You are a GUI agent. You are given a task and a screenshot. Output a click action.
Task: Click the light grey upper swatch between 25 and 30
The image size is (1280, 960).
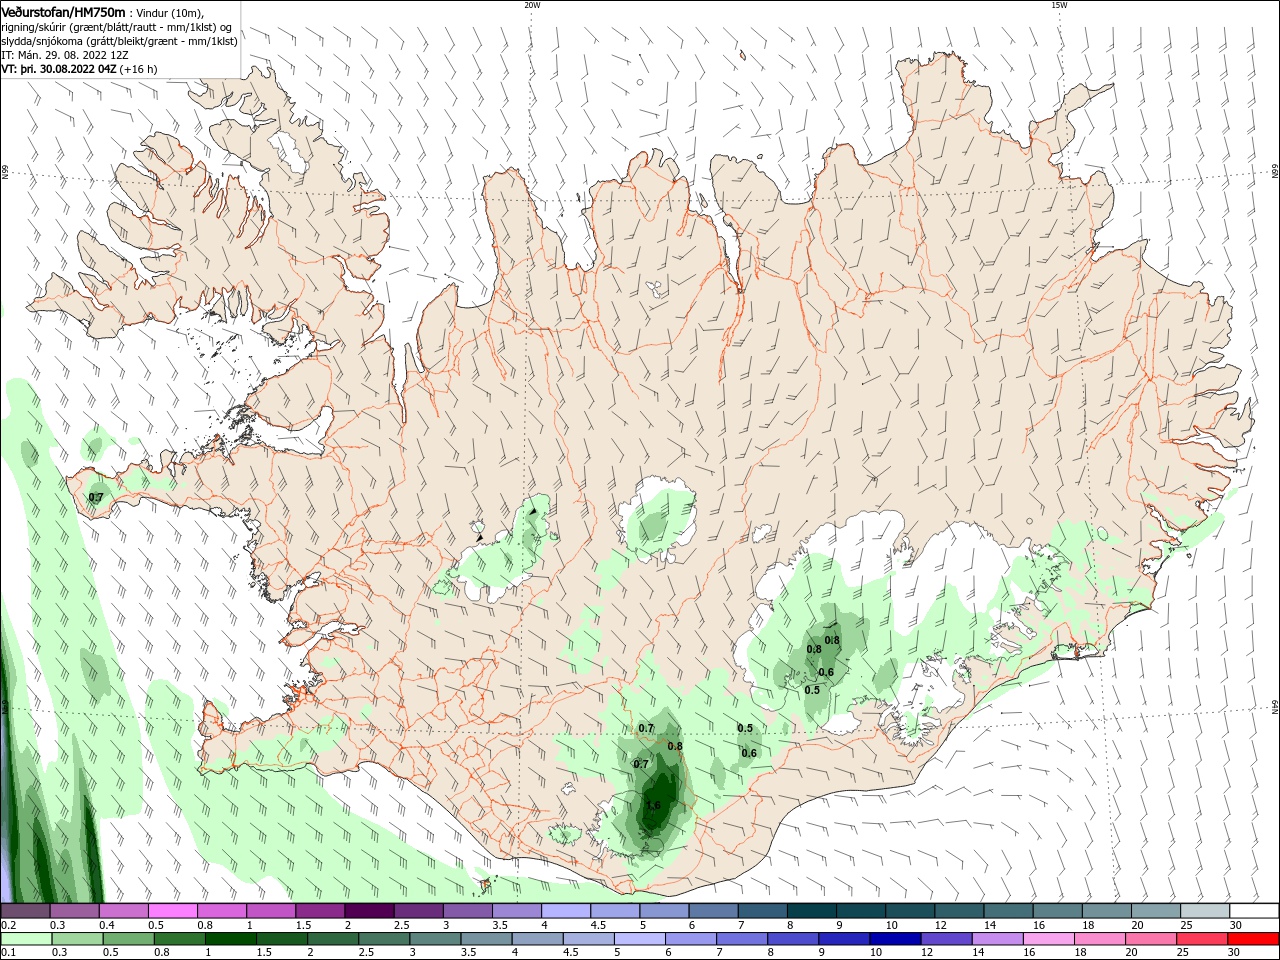(1204, 911)
